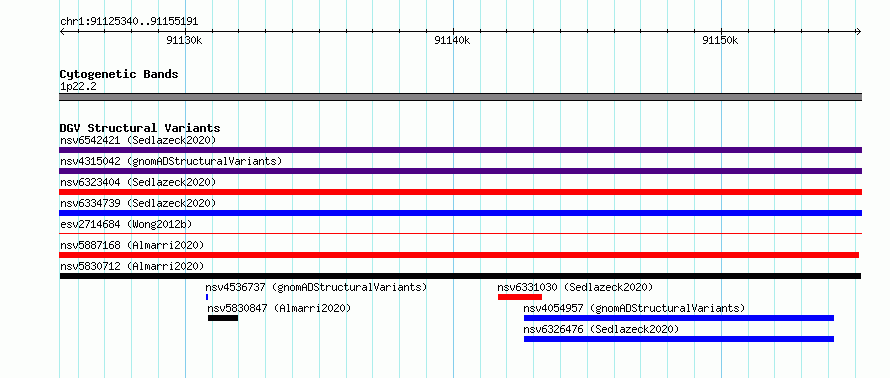The image size is (890, 378).
Task: Click the Cytogenetic Bands track title
Action: (119, 74)
